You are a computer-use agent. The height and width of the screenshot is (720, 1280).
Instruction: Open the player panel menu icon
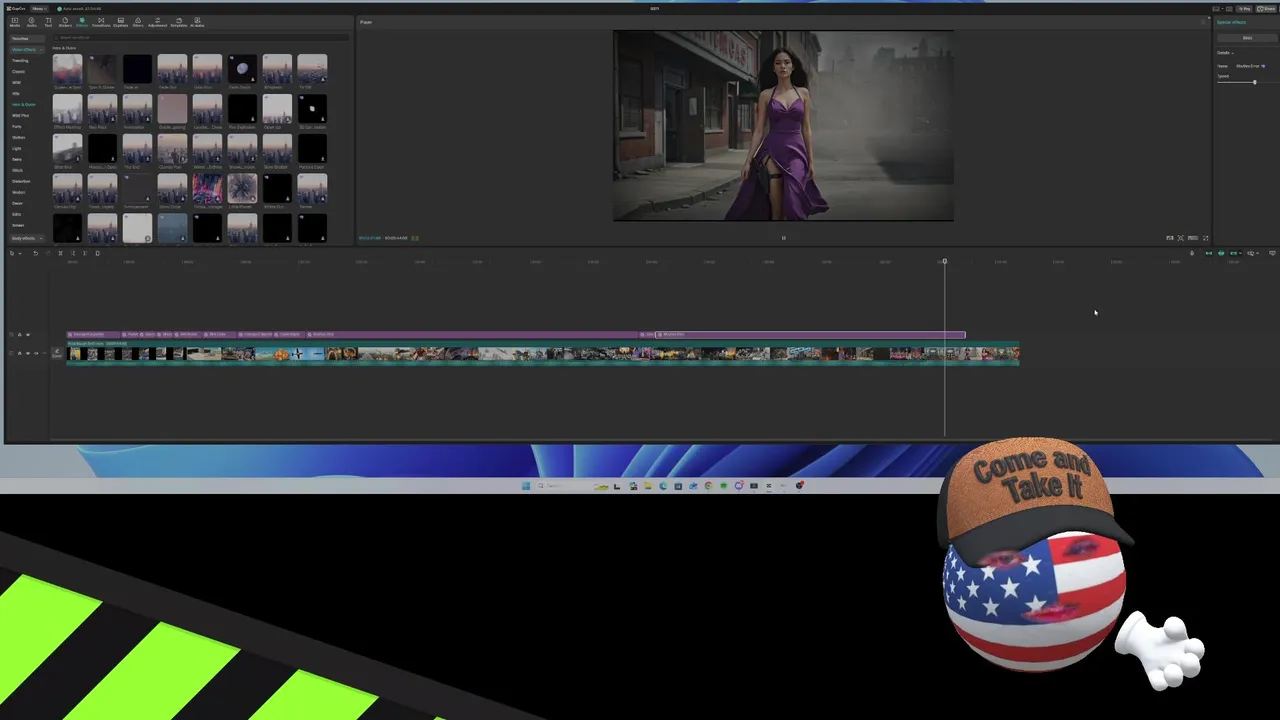tap(1204, 22)
